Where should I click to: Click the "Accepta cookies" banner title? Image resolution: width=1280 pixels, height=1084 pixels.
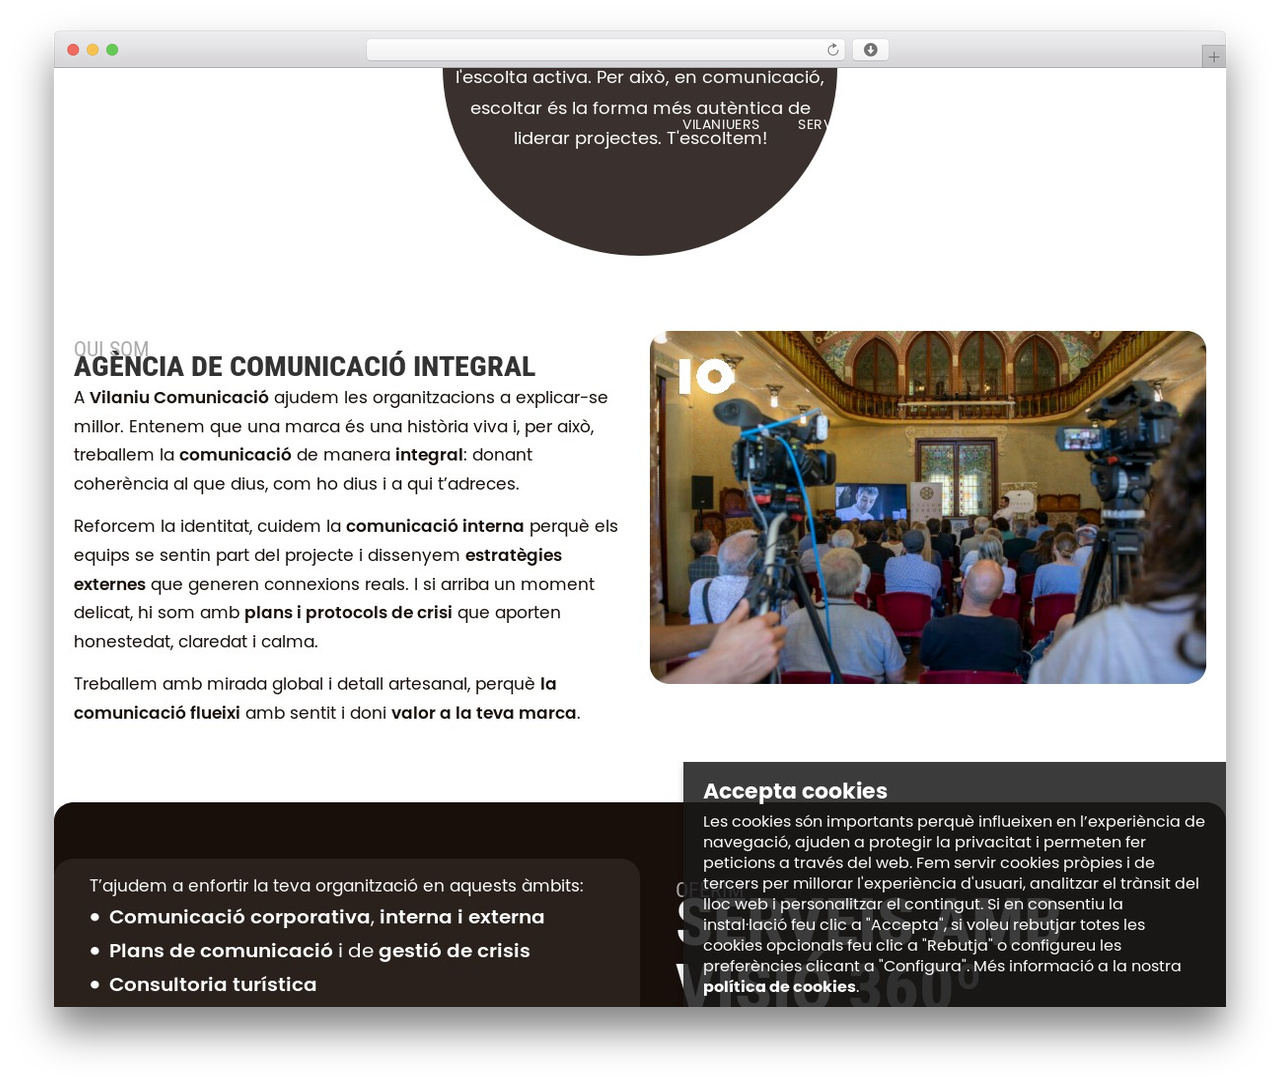click(x=795, y=791)
